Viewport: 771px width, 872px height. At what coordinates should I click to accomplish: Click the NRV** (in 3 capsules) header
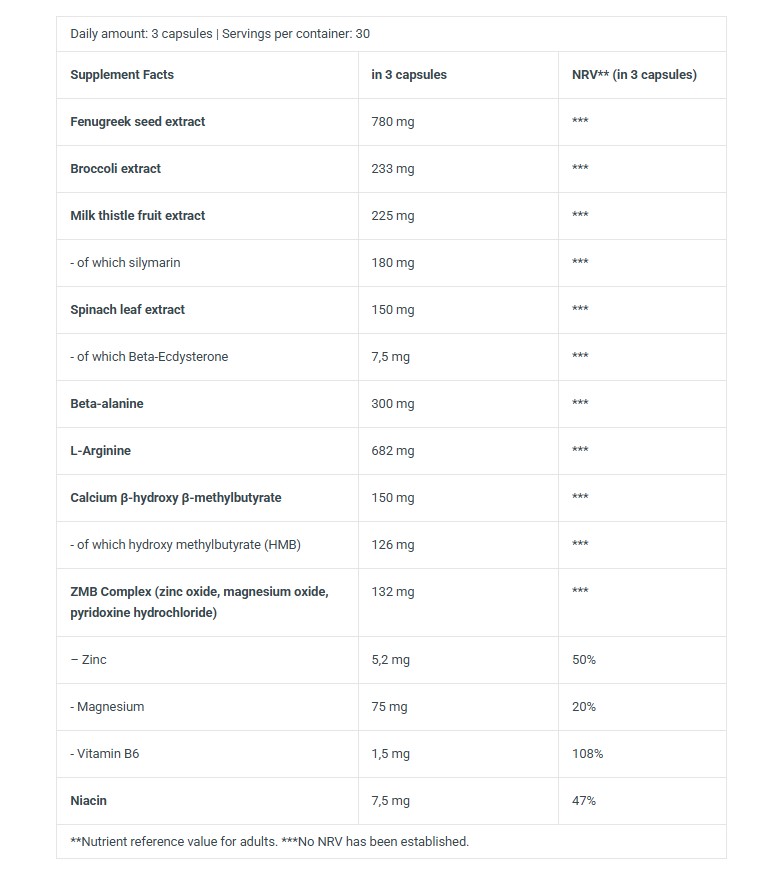click(634, 75)
